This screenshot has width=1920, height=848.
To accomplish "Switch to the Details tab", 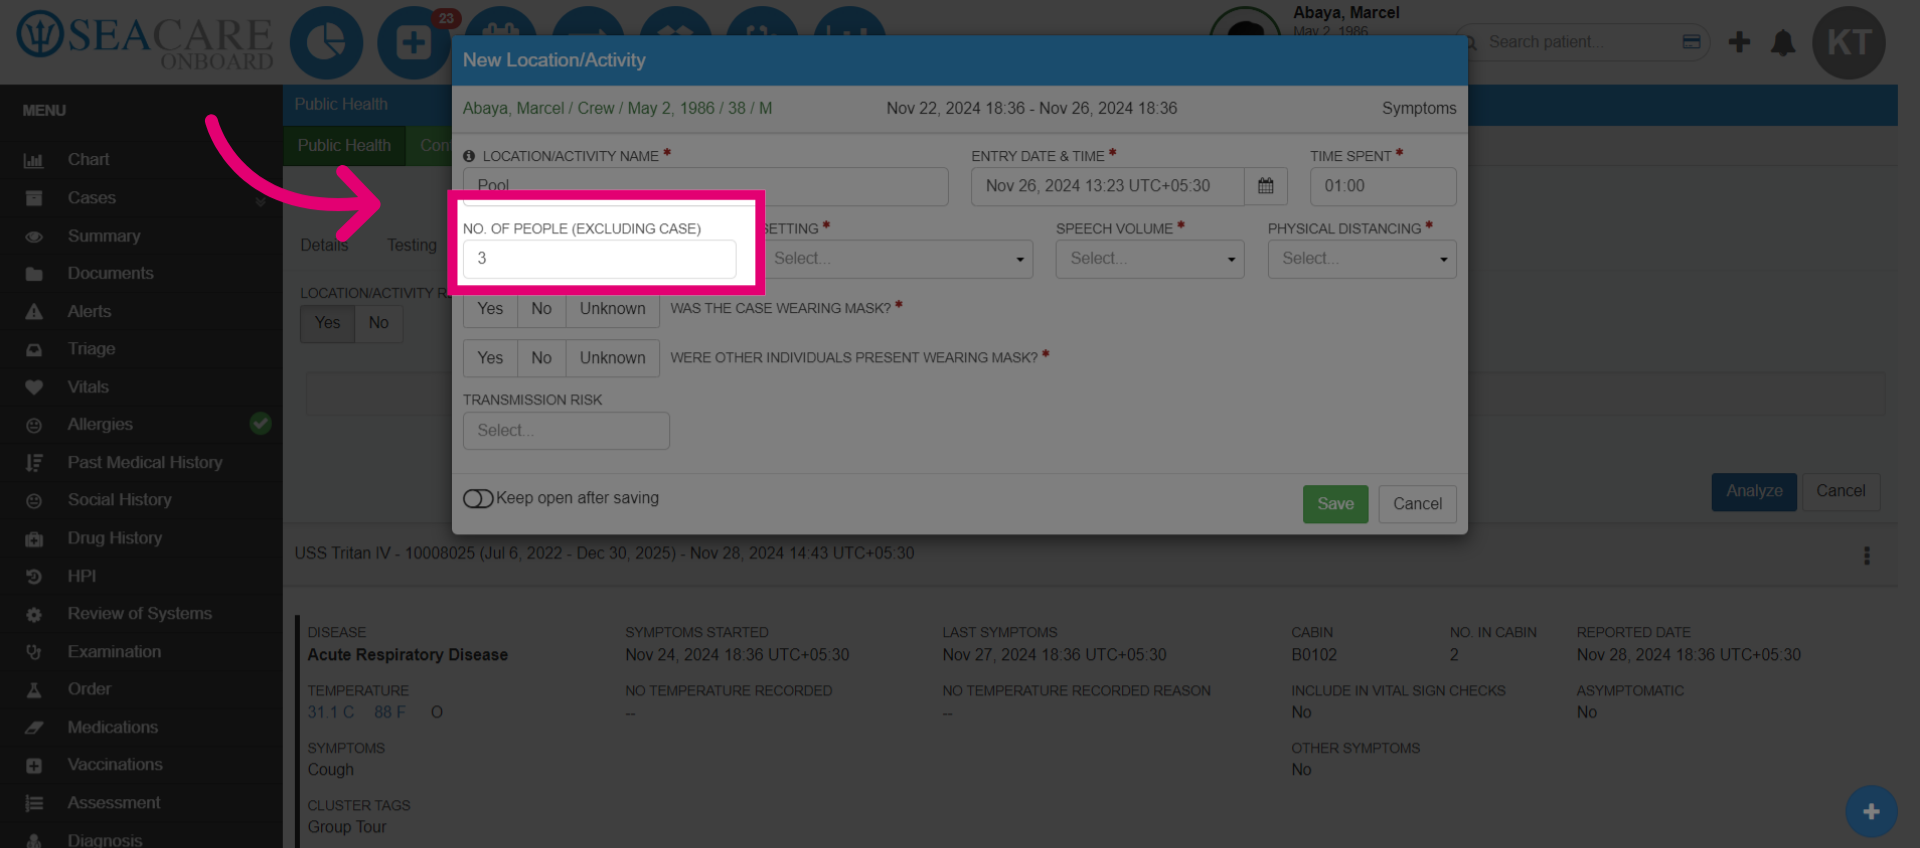I will pyautogui.click(x=324, y=246).
